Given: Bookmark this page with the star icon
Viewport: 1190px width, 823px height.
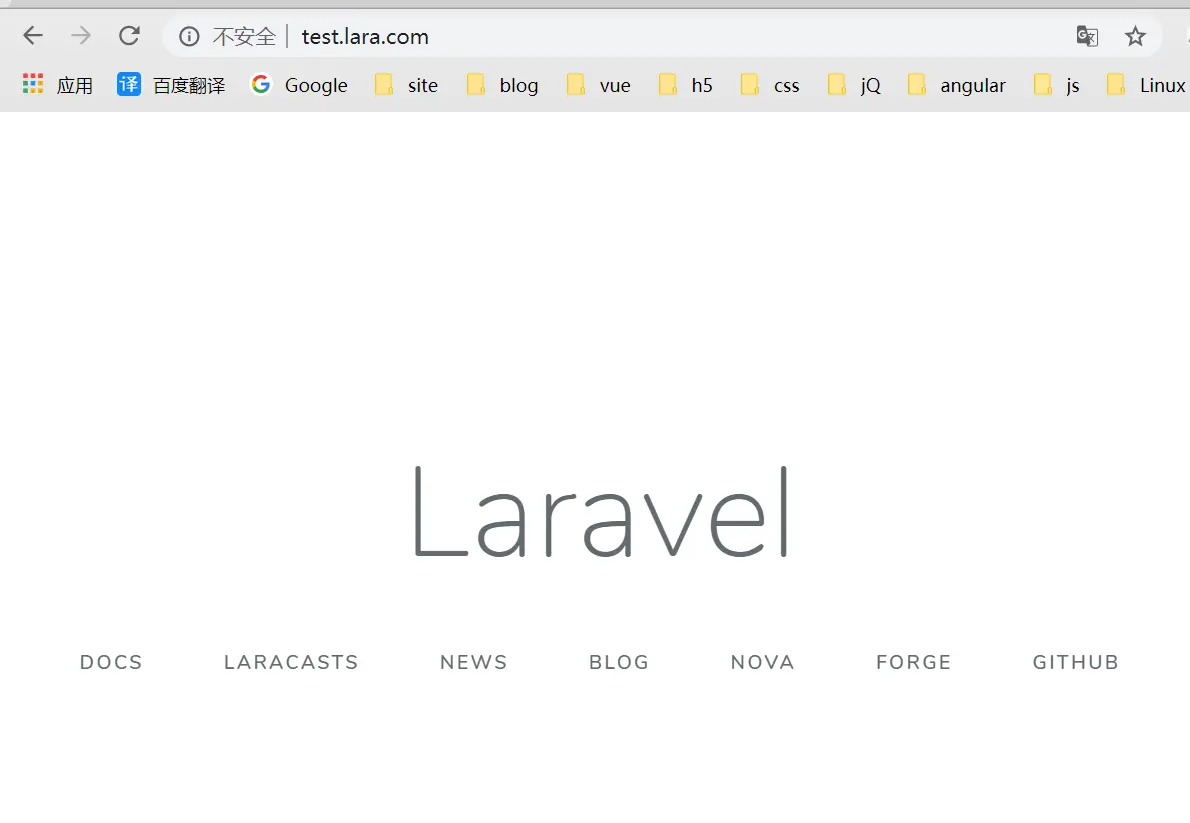Looking at the screenshot, I should pyautogui.click(x=1135, y=36).
